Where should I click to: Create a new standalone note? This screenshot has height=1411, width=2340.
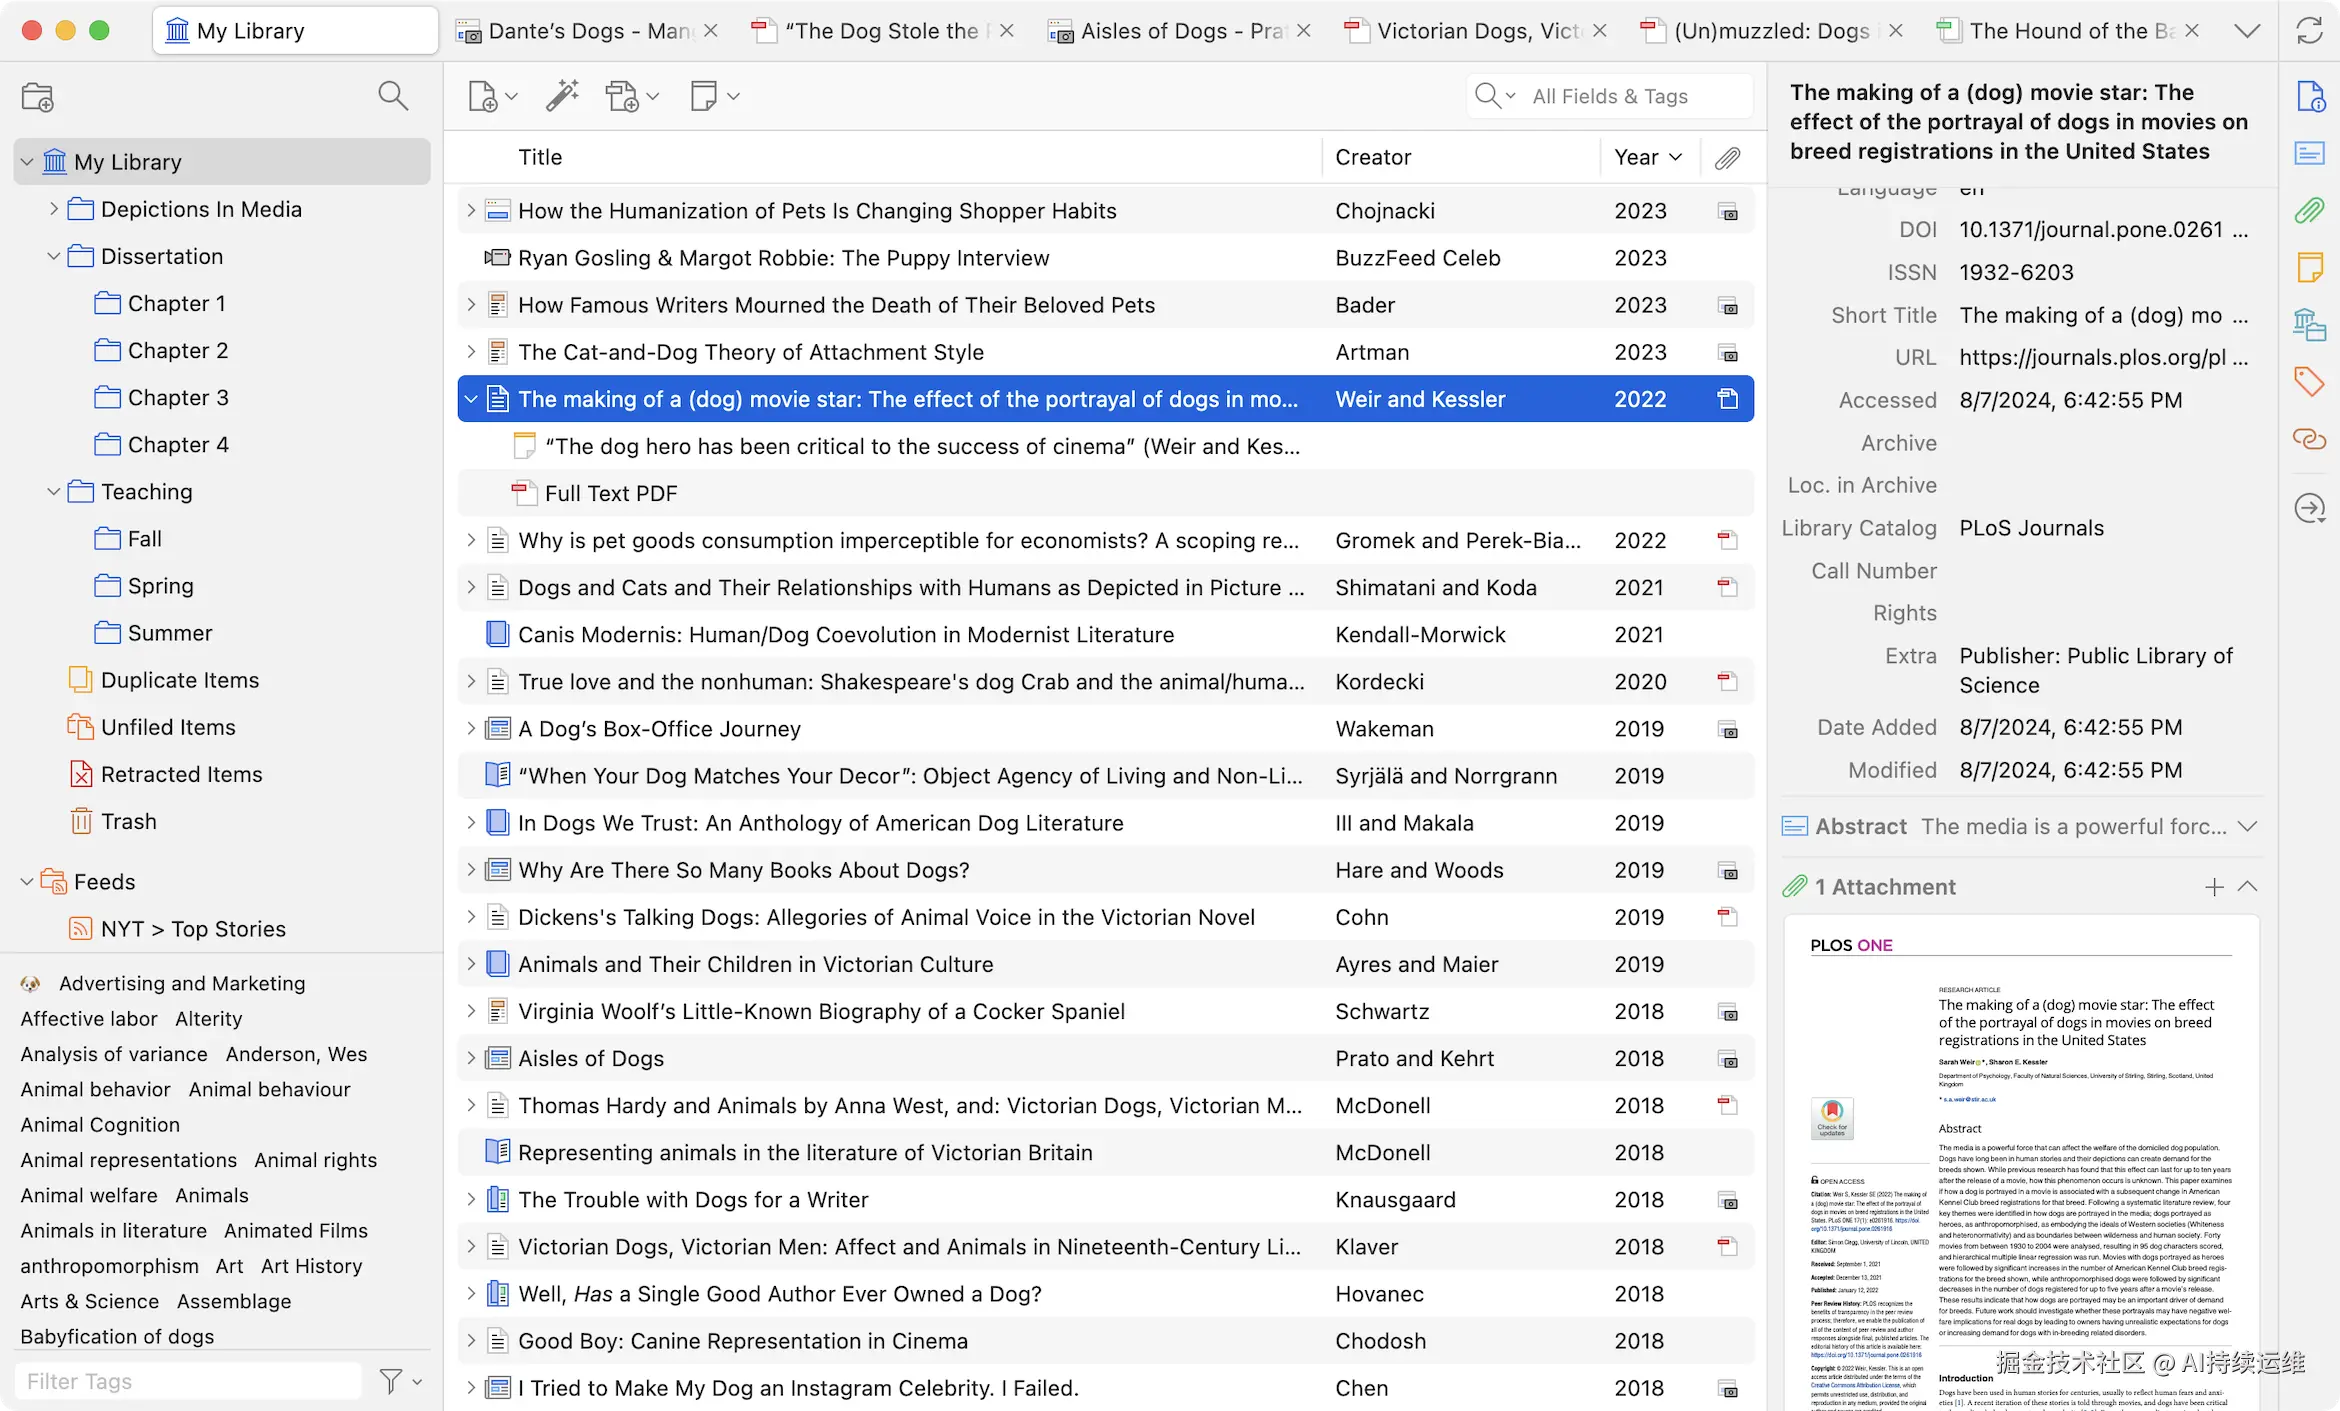pos(706,95)
